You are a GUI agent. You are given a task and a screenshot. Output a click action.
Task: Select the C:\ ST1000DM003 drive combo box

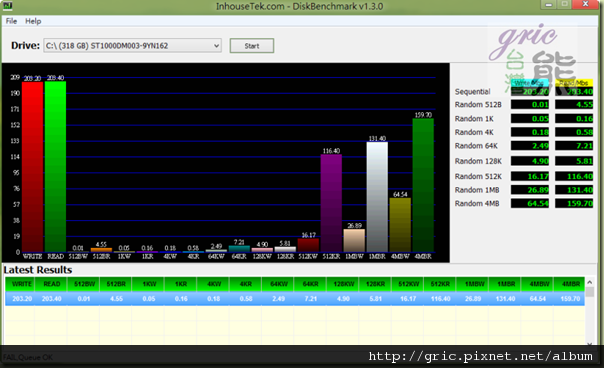(x=132, y=45)
